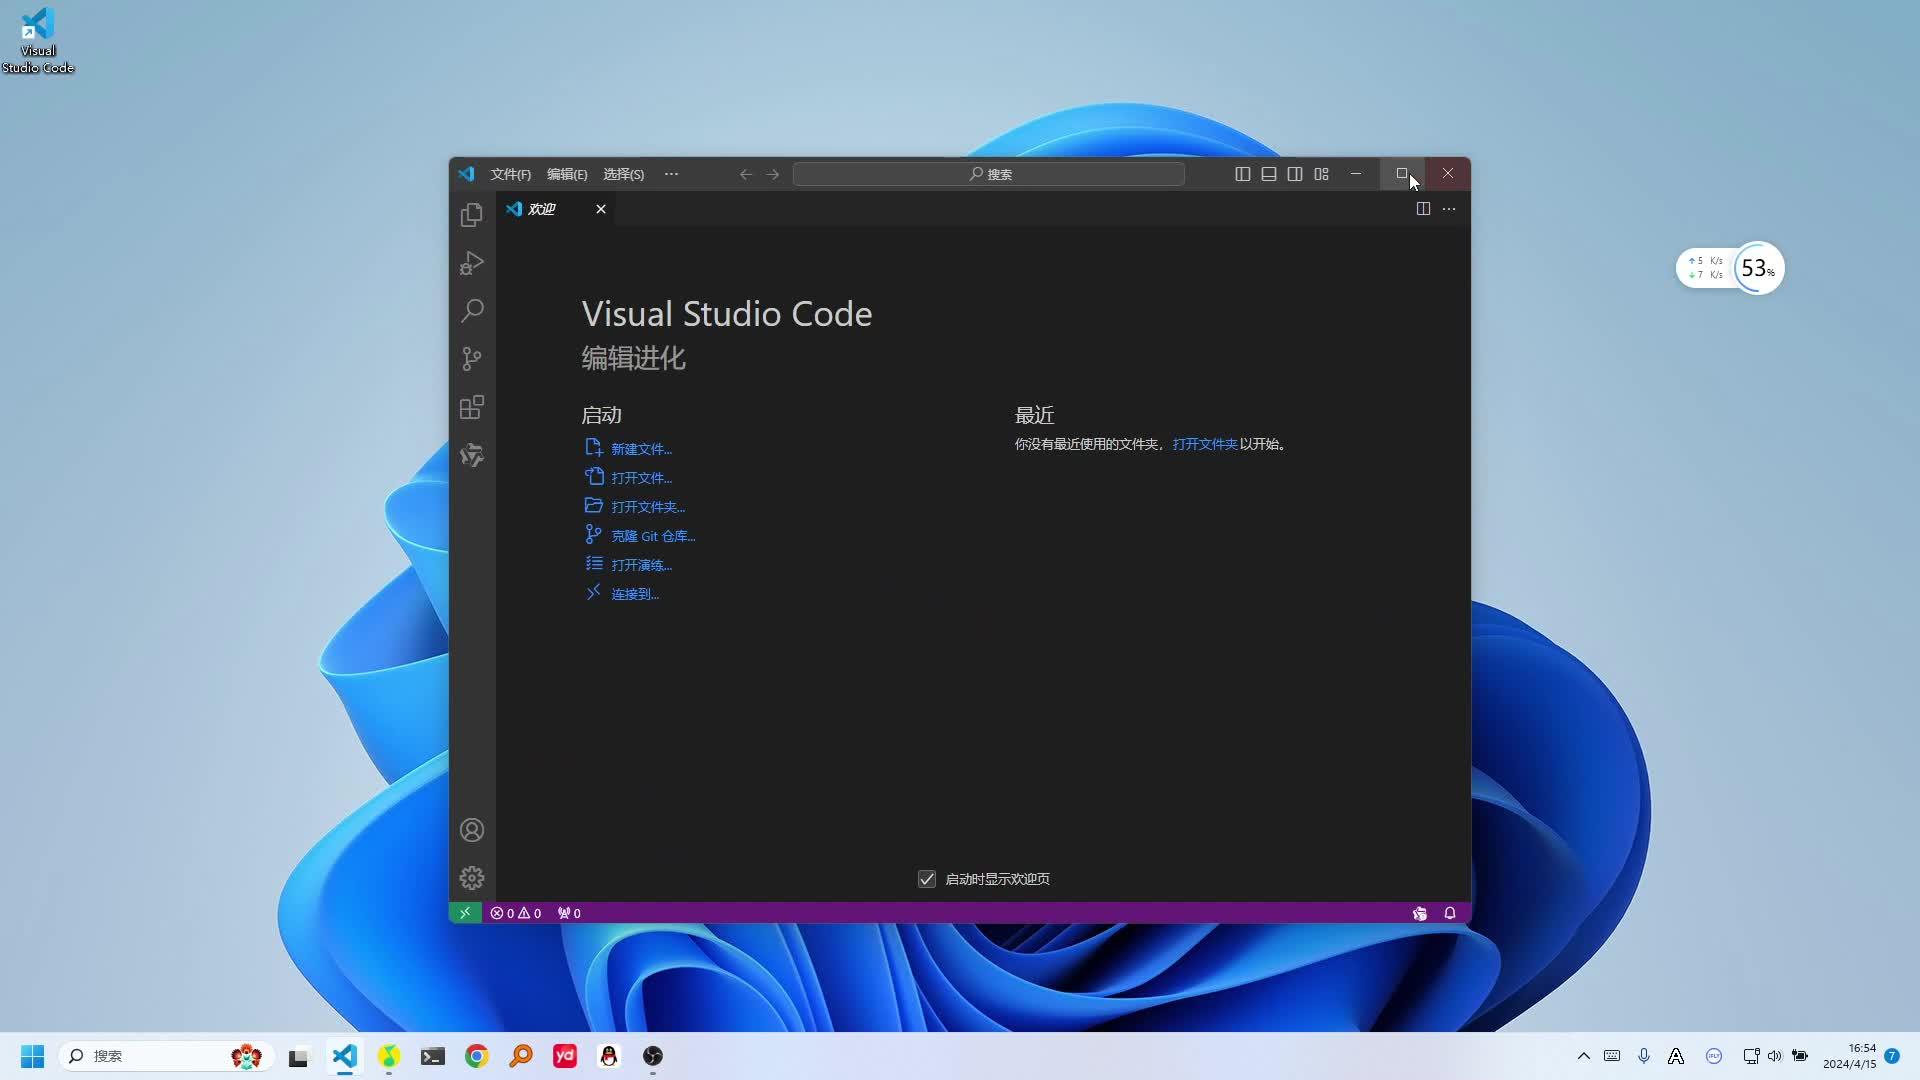The width and height of the screenshot is (1920, 1080).
Task: Open the 文件(F) menu
Action: click(x=510, y=173)
